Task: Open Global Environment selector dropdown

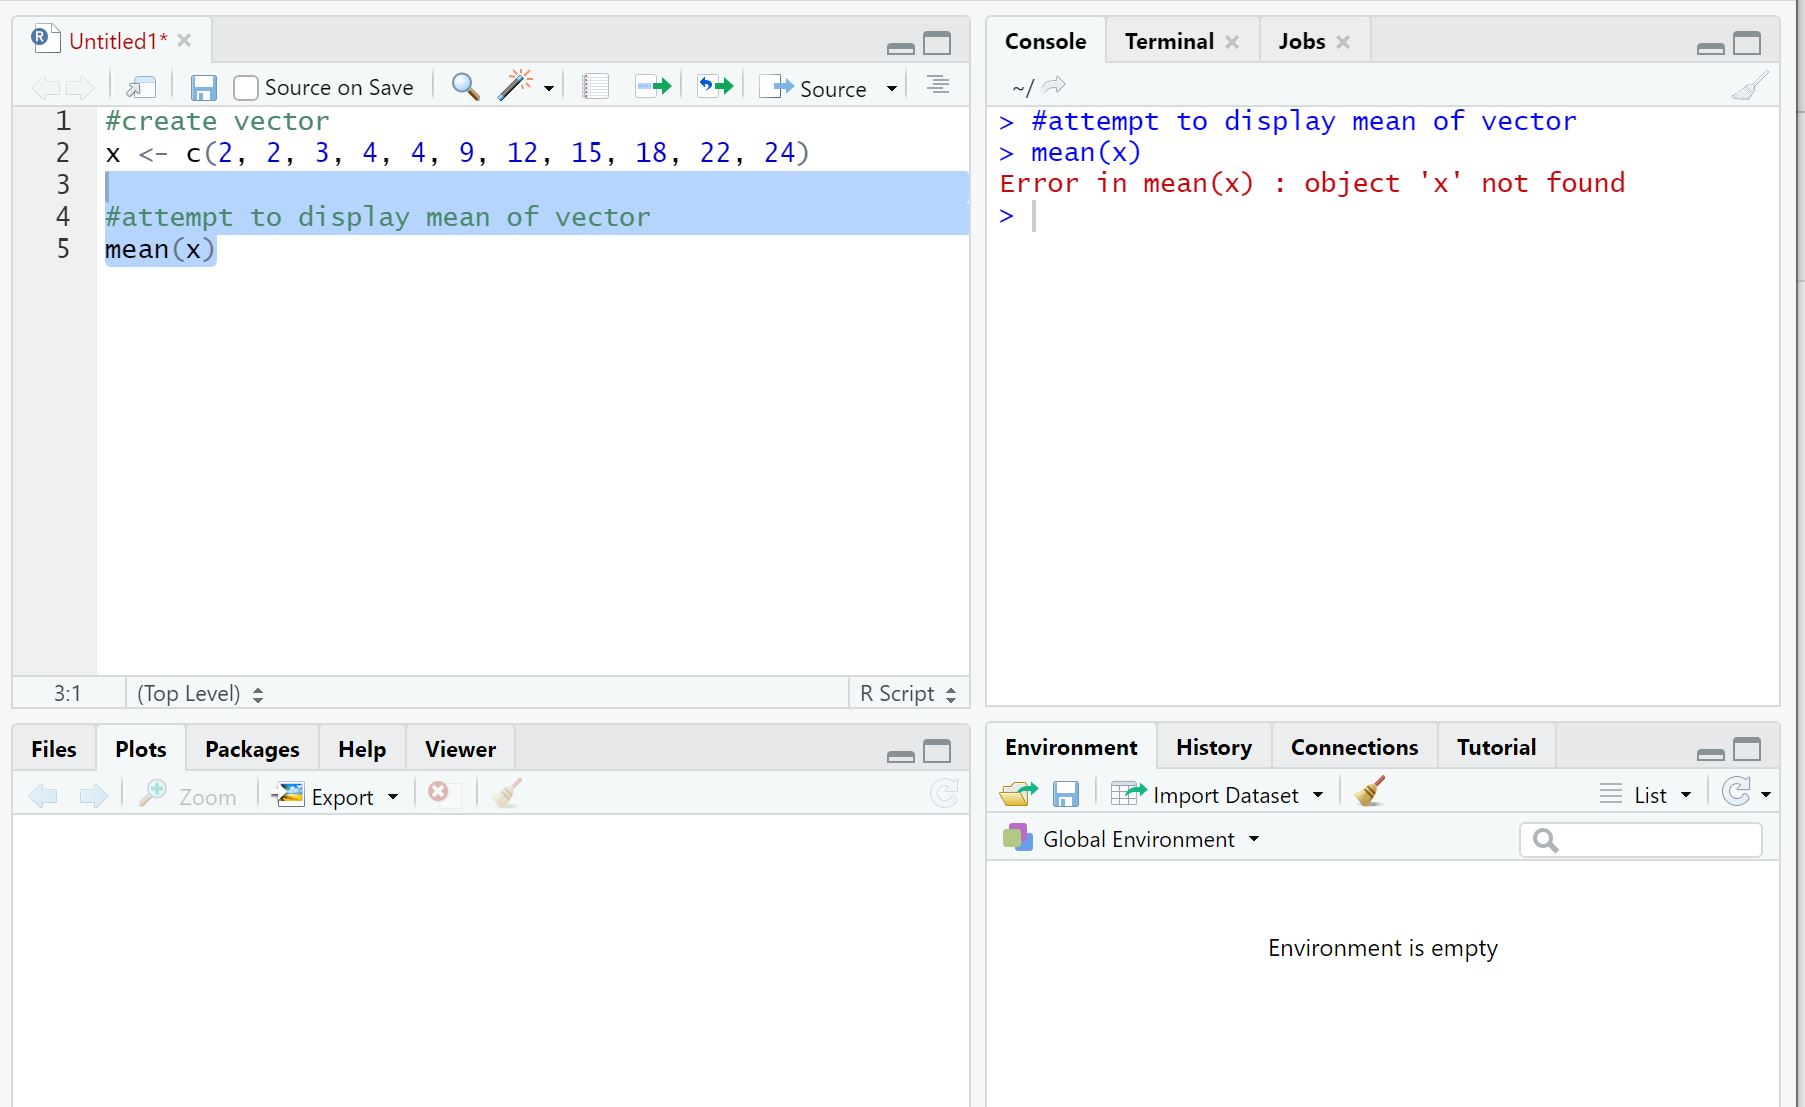Action: (x=1131, y=839)
